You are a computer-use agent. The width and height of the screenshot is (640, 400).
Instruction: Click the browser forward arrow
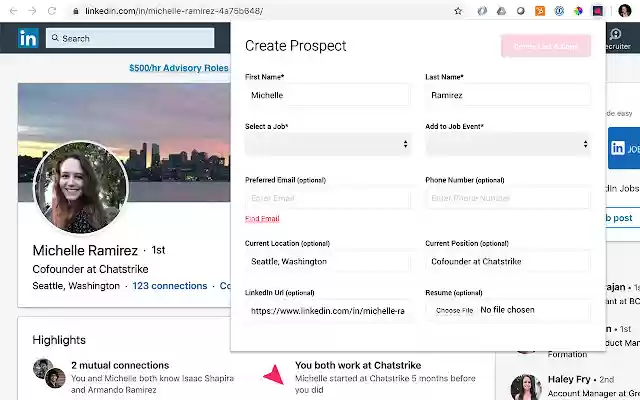[x=33, y=11]
